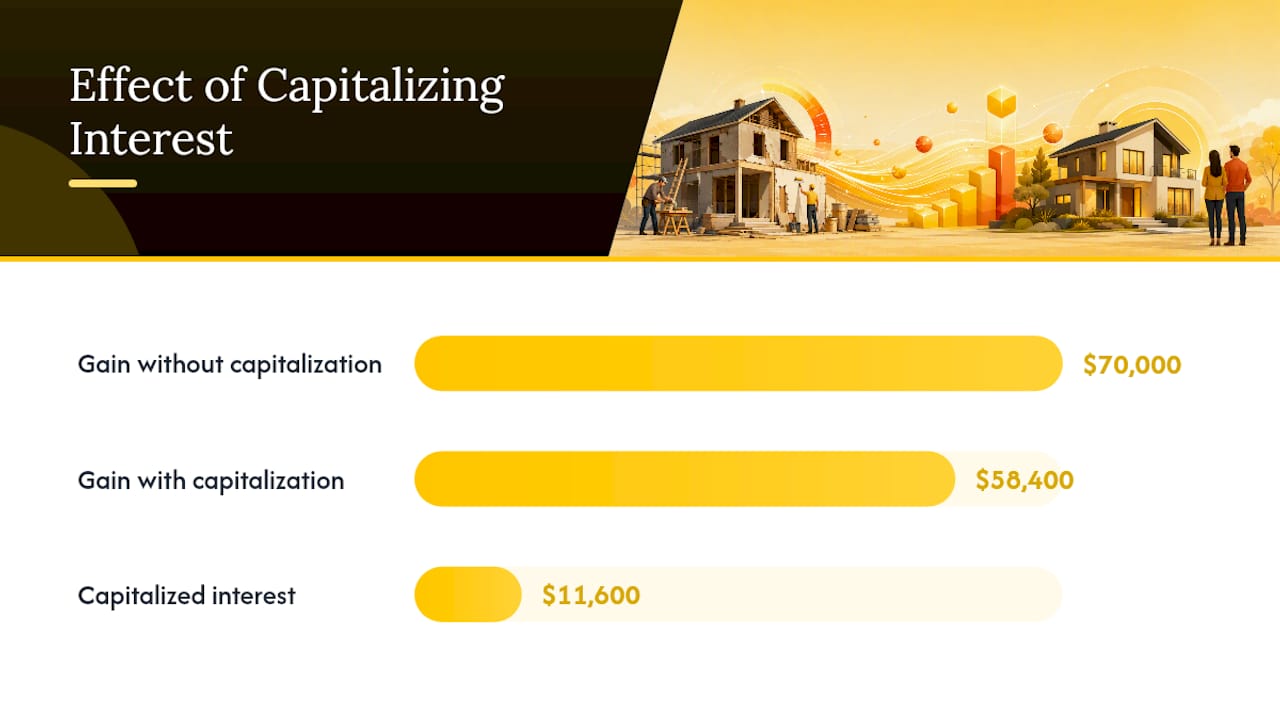Click the house under construction illustration
Image resolution: width=1280 pixels, height=720 pixels.
point(741,165)
